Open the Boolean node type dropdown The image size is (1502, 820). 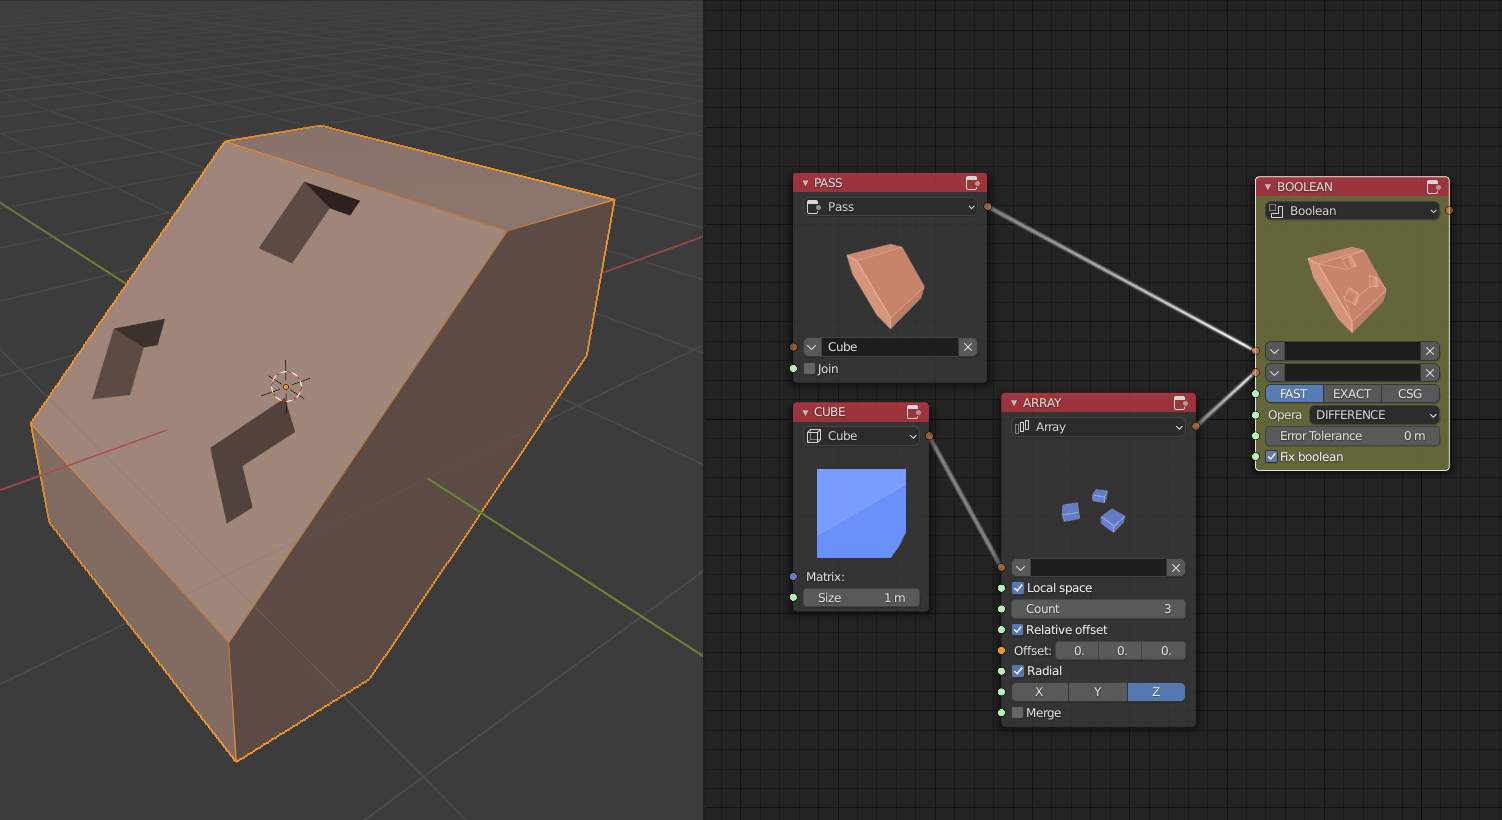coord(1352,211)
